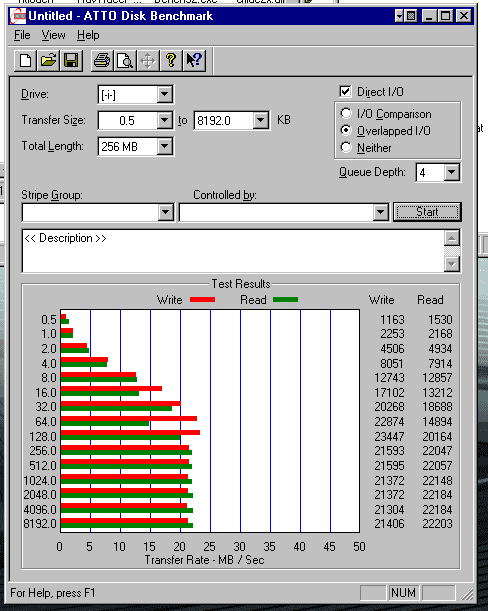Click the Start benchmark button
Screen dimensions: 488x611
(427, 212)
